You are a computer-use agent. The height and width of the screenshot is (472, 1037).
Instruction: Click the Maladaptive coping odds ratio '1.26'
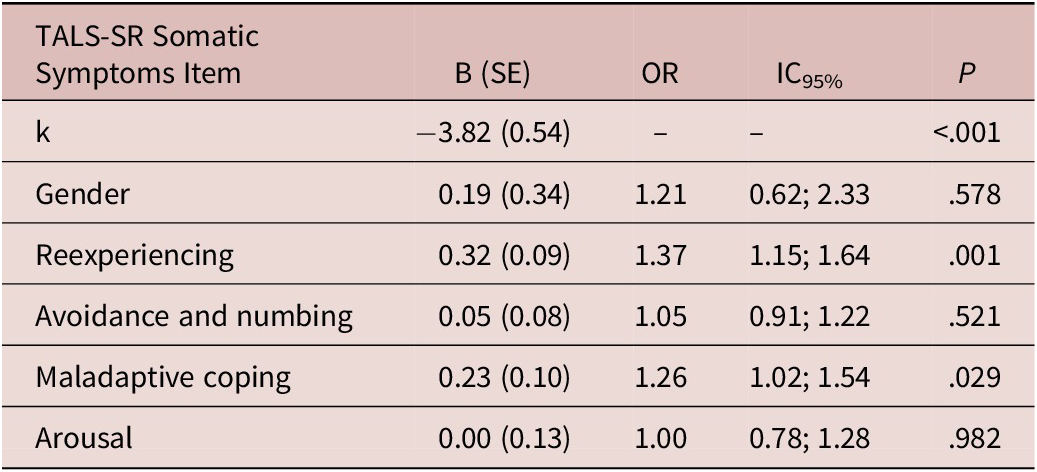click(x=660, y=377)
